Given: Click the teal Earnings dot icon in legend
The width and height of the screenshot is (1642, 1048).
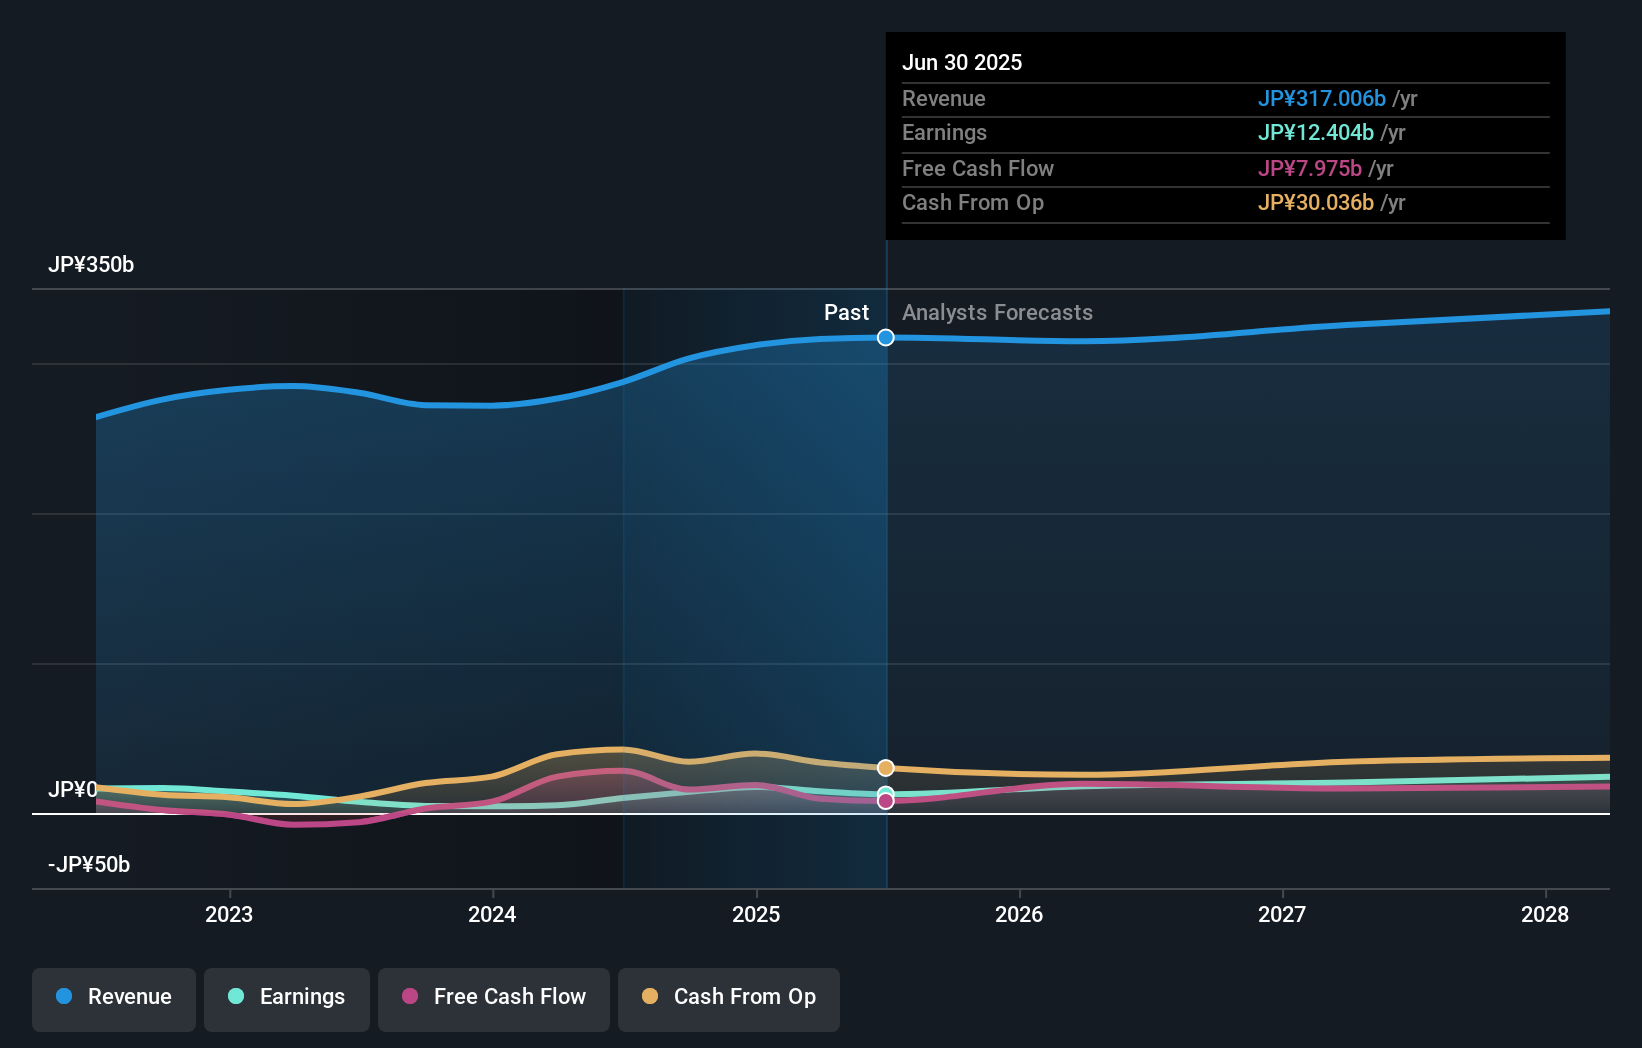Looking at the screenshot, I should pos(236,997).
